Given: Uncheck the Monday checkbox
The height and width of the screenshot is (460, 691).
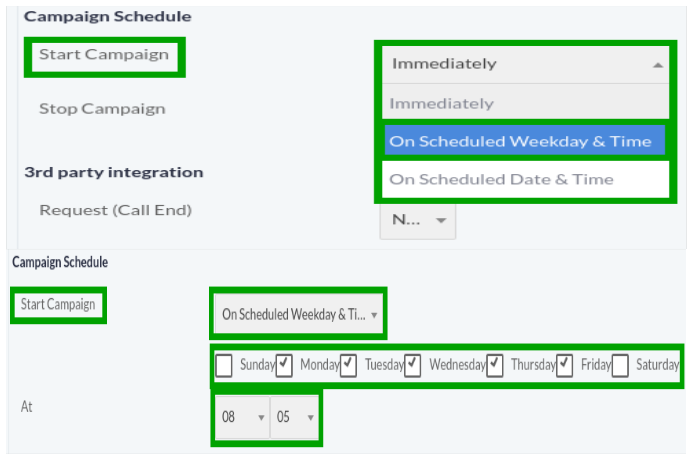Looking at the screenshot, I should (x=285, y=365).
